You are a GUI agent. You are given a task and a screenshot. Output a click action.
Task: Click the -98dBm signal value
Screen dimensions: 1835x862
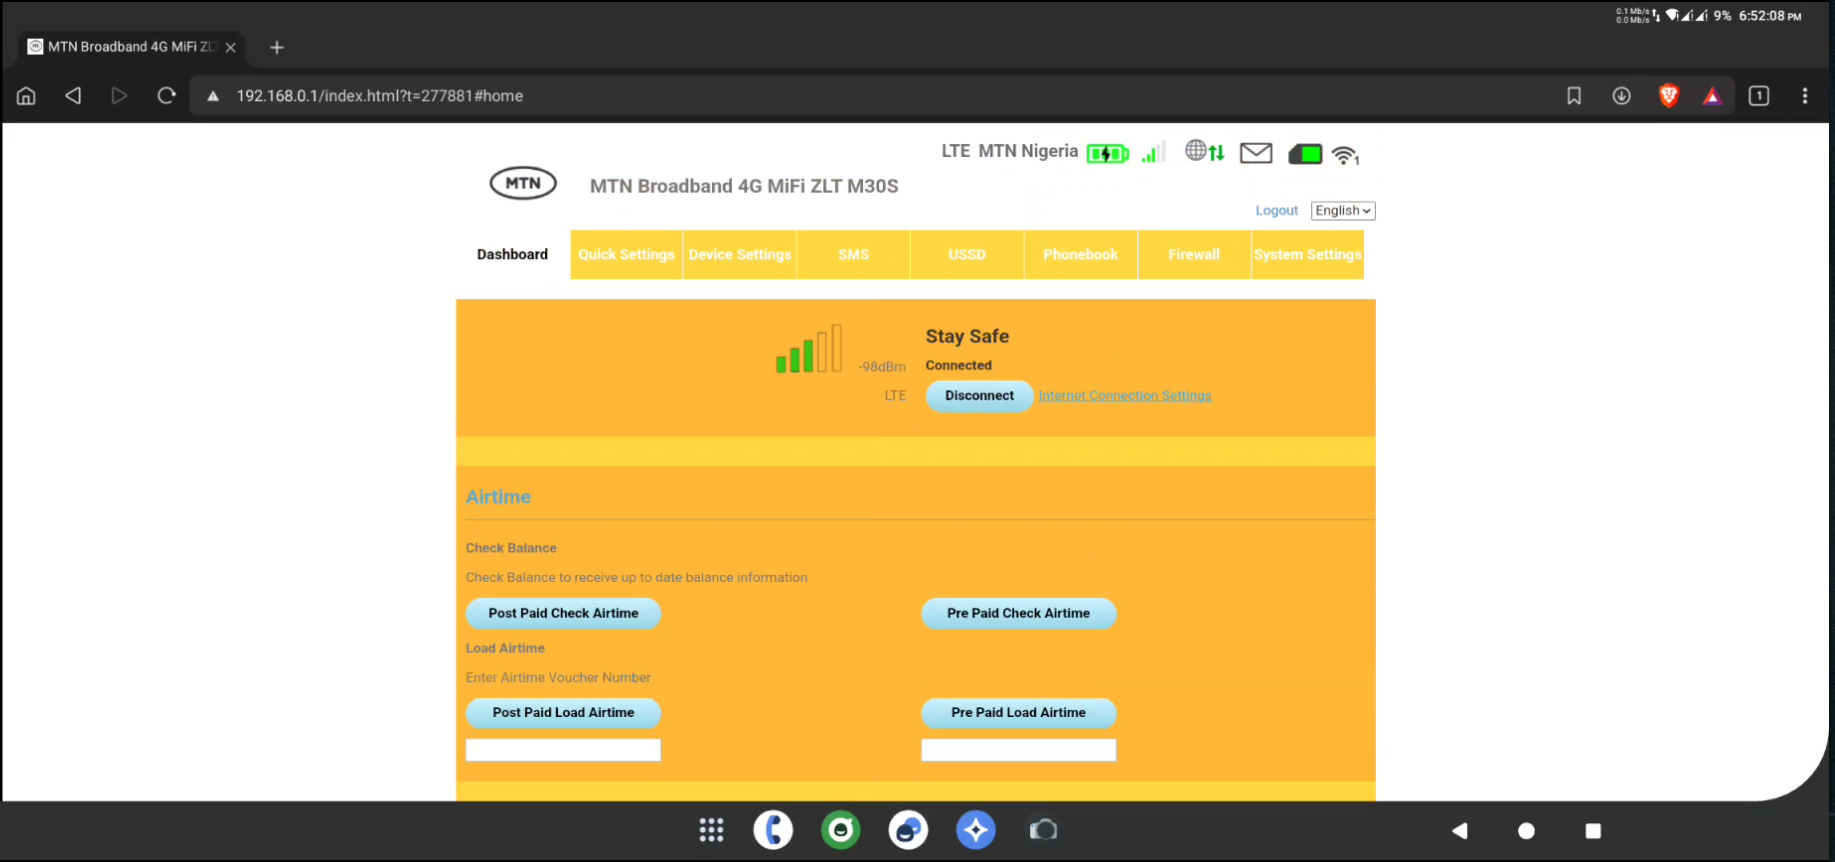pos(882,367)
